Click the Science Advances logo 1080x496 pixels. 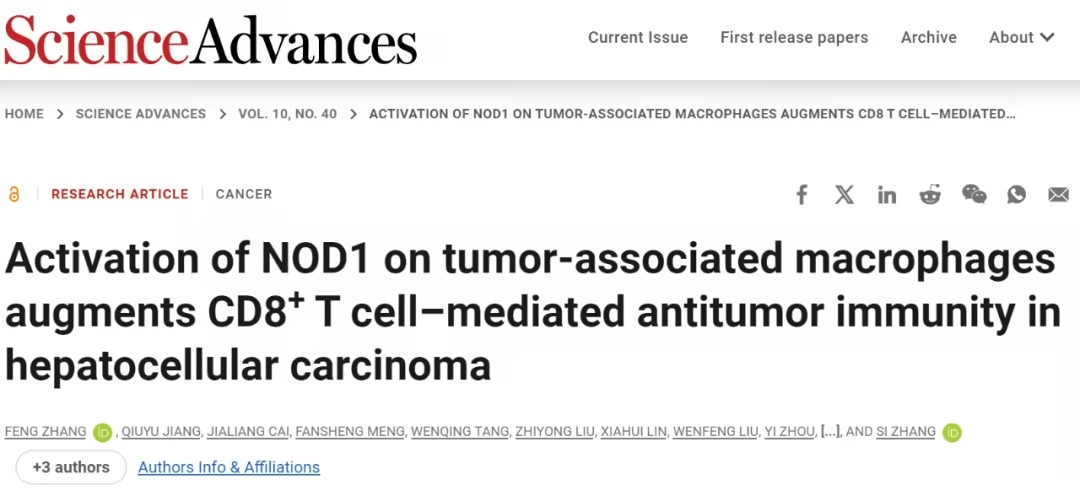click(x=210, y=38)
